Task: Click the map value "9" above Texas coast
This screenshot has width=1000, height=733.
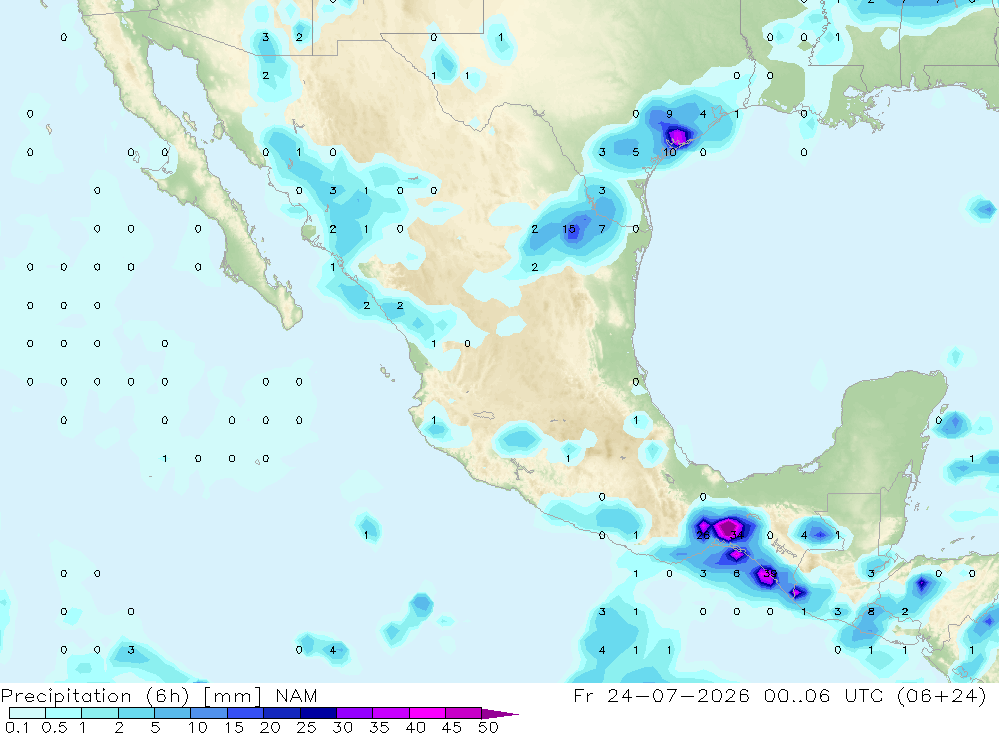Action: tap(669, 114)
